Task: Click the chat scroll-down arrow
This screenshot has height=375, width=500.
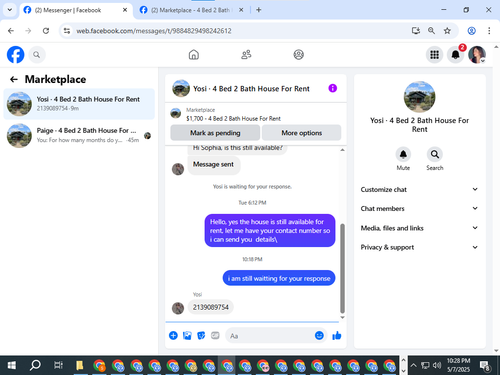Action: (x=342, y=318)
